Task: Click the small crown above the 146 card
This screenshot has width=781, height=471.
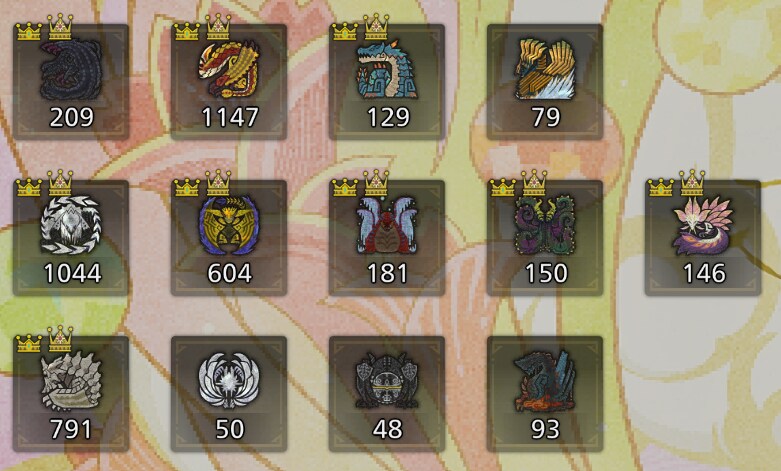Action: click(x=661, y=187)
